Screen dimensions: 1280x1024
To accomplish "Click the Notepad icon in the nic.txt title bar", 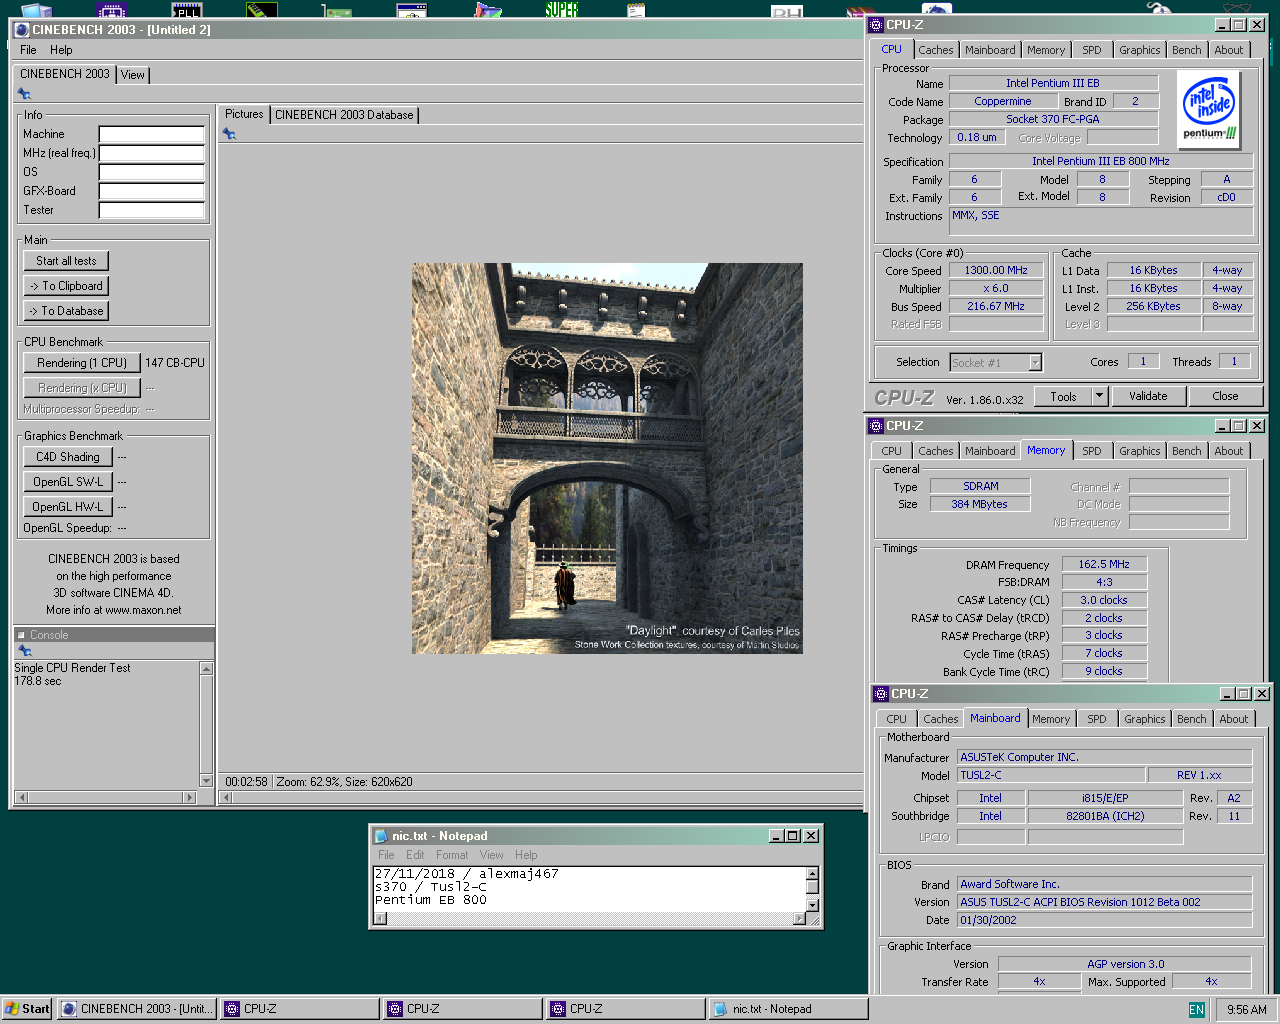I will click(x=381, y=836).
